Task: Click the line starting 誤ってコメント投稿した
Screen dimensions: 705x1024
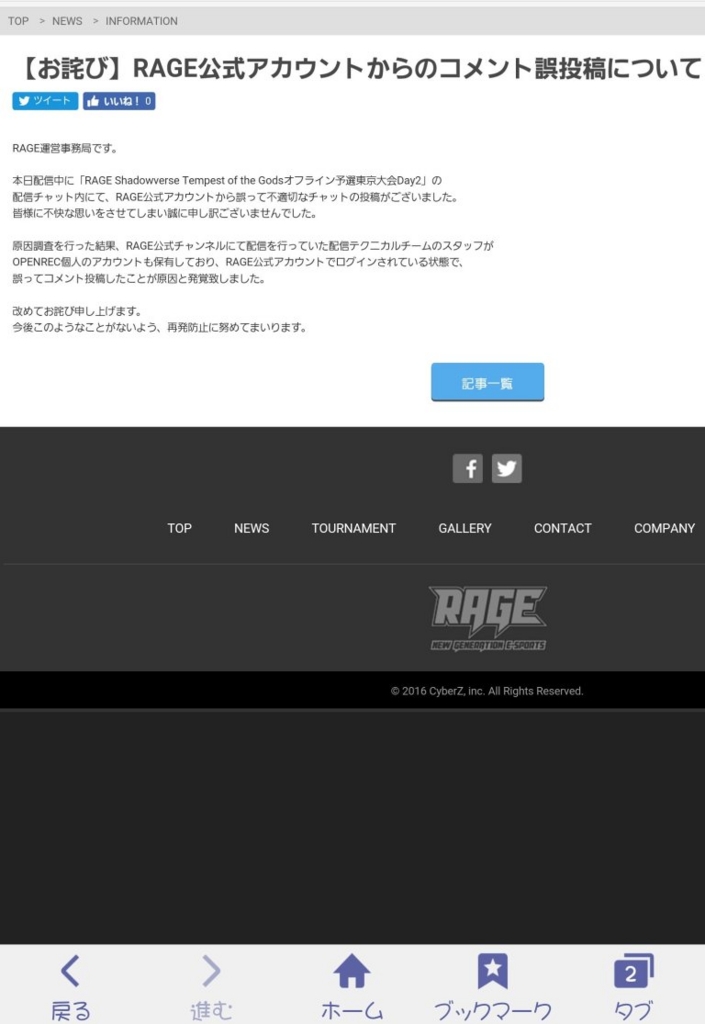Action: [139, 278]
